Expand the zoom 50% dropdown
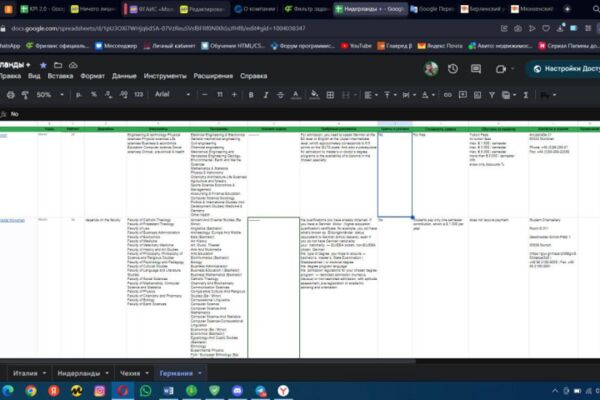 [x=50, y=95]
